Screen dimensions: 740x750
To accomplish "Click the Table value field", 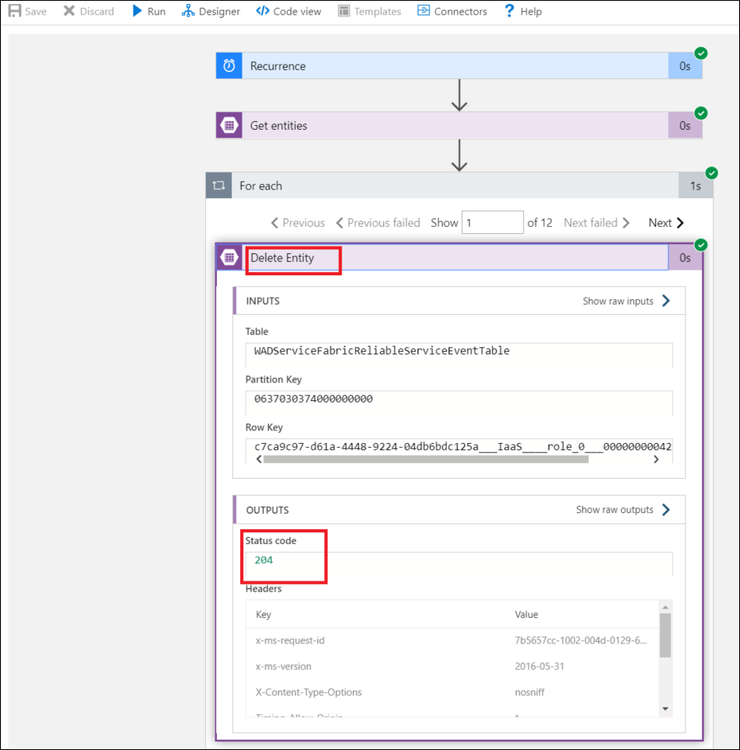I will click(x=459, y=354).
